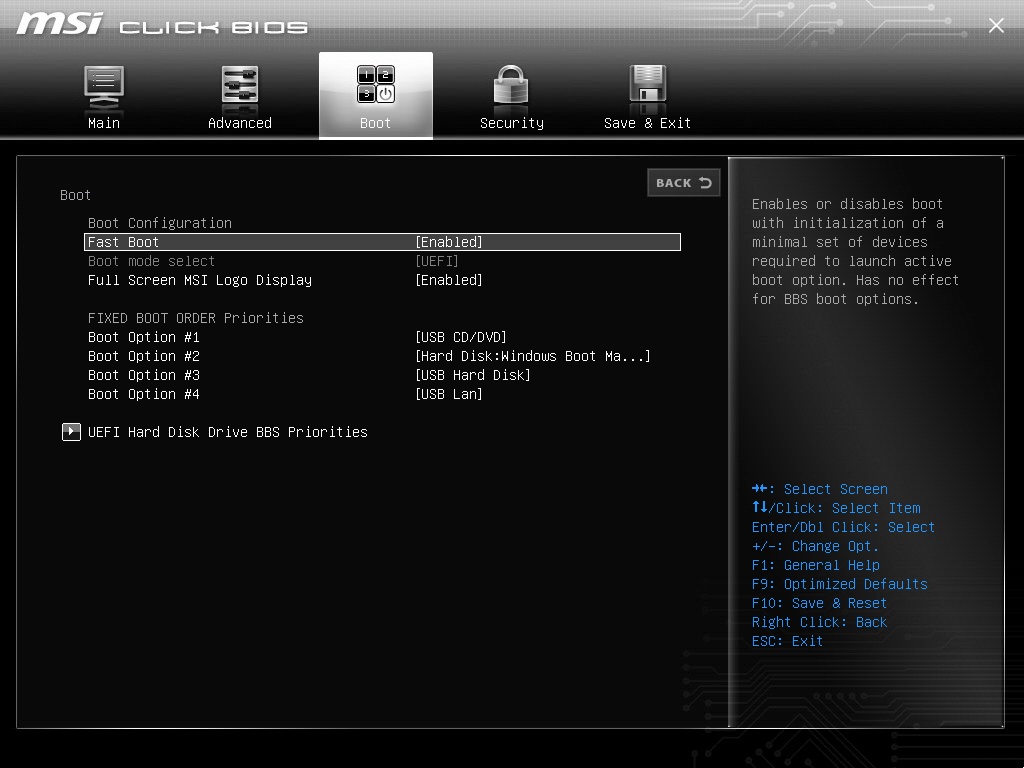1024x768 pixels.
Task: Toggle Full Screen MSI Logo Display setting
Action: 449,280
